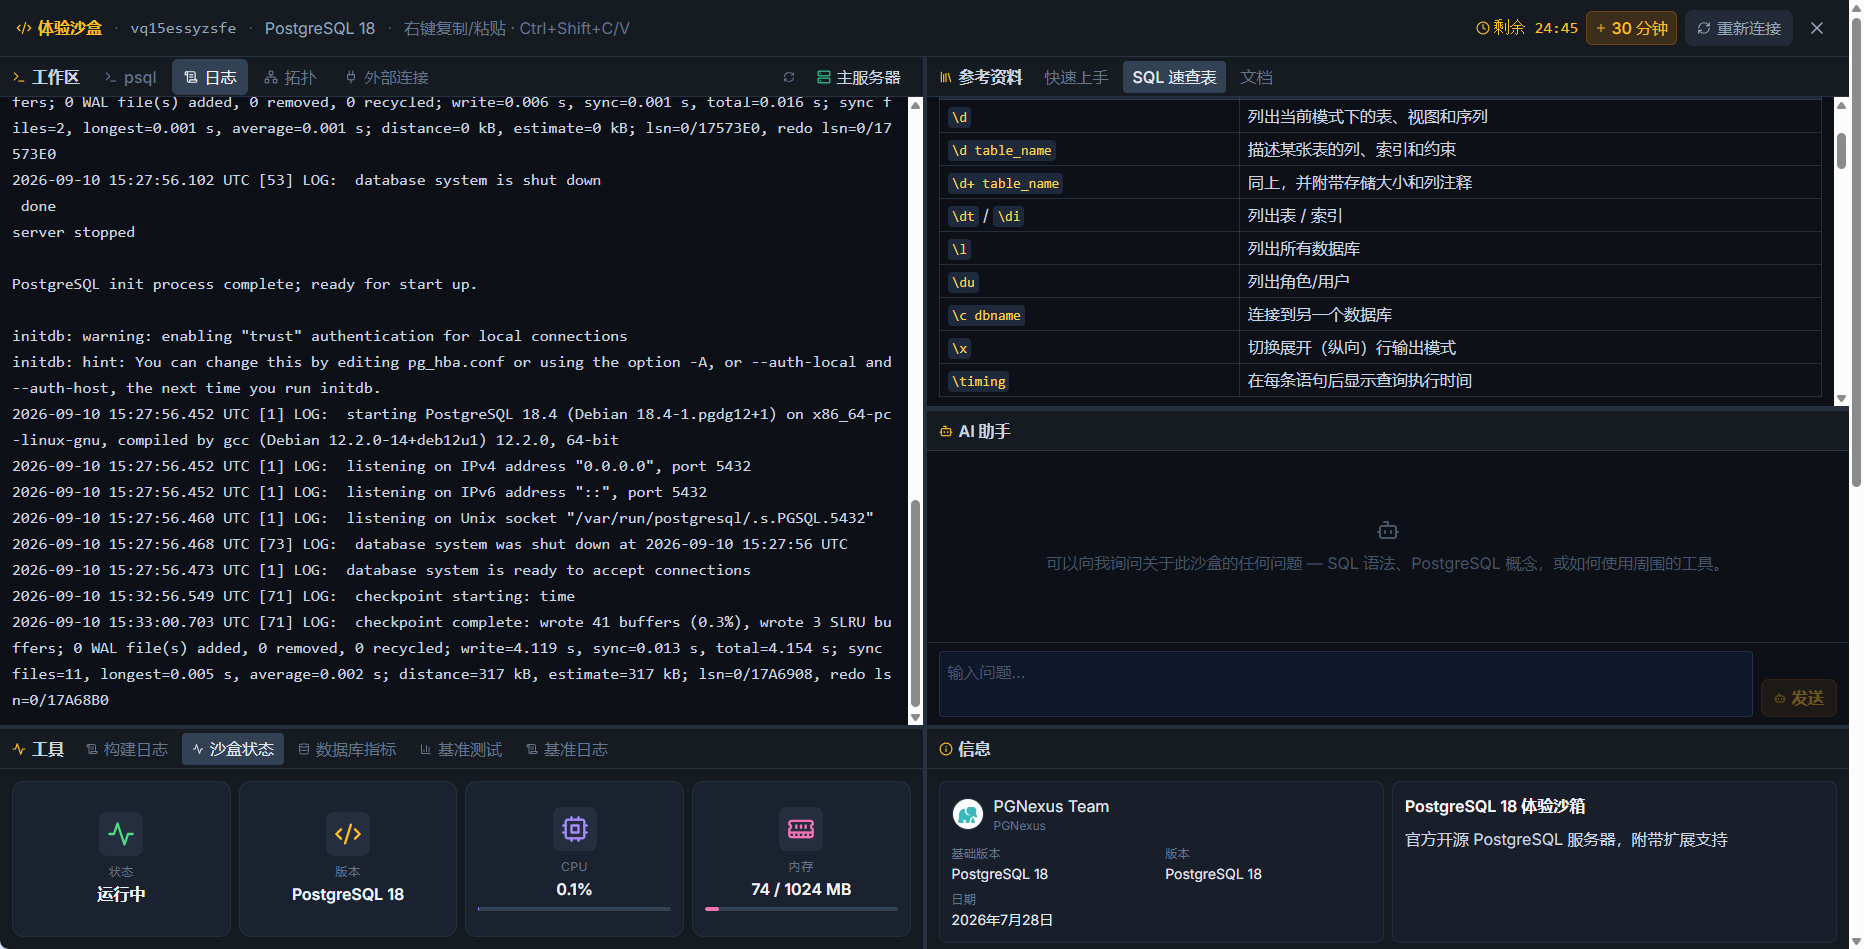Select the 数据库指标 tools tab
The image size is (1864, 949).
(x=347, y=749)
